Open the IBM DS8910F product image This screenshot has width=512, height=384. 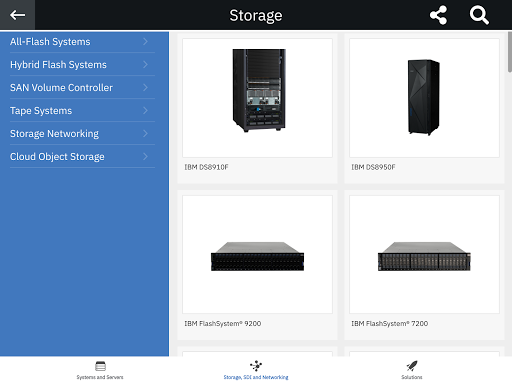[x=257, y=98]
